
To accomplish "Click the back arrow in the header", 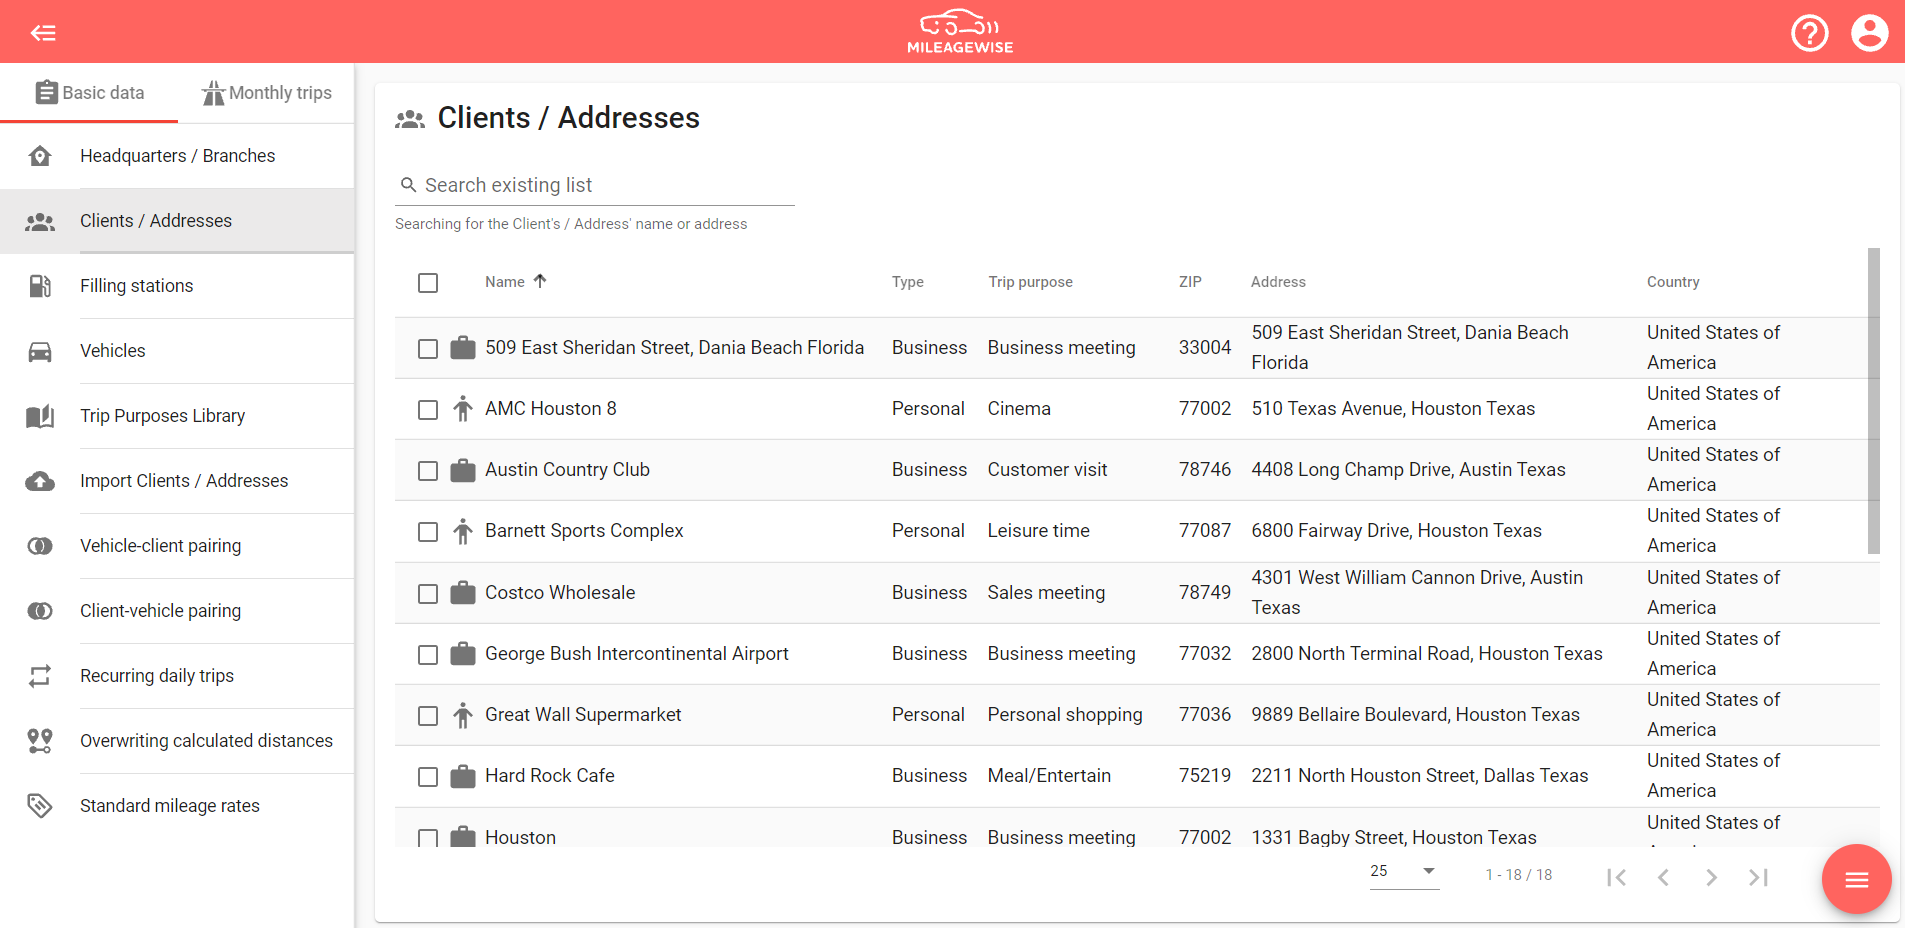I will (43, 33).
